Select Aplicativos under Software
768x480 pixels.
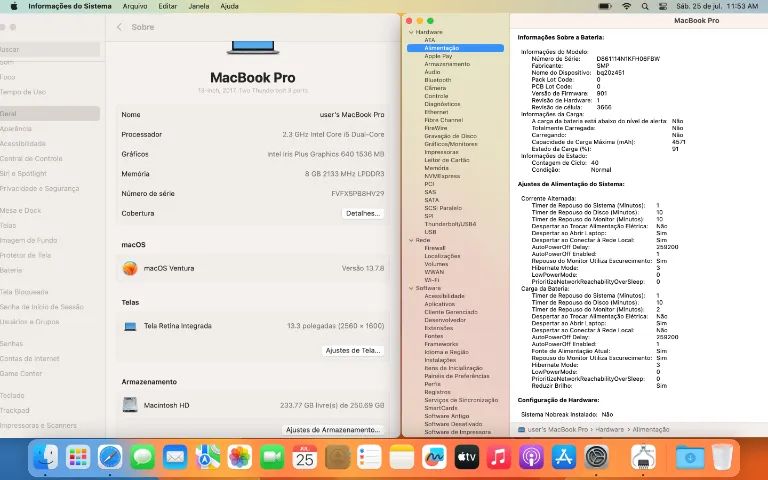(439, 304)
